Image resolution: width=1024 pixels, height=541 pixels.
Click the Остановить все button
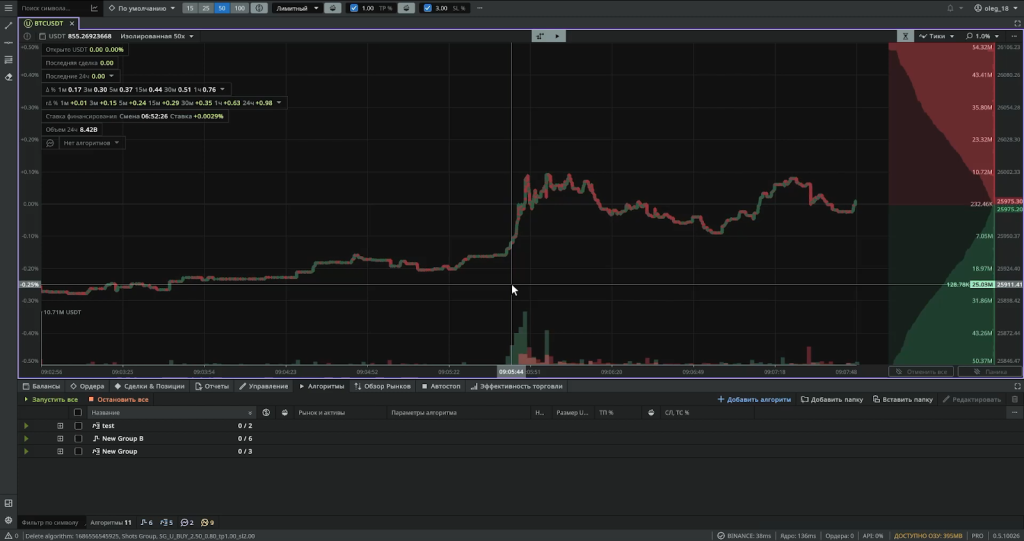point(118,400)
